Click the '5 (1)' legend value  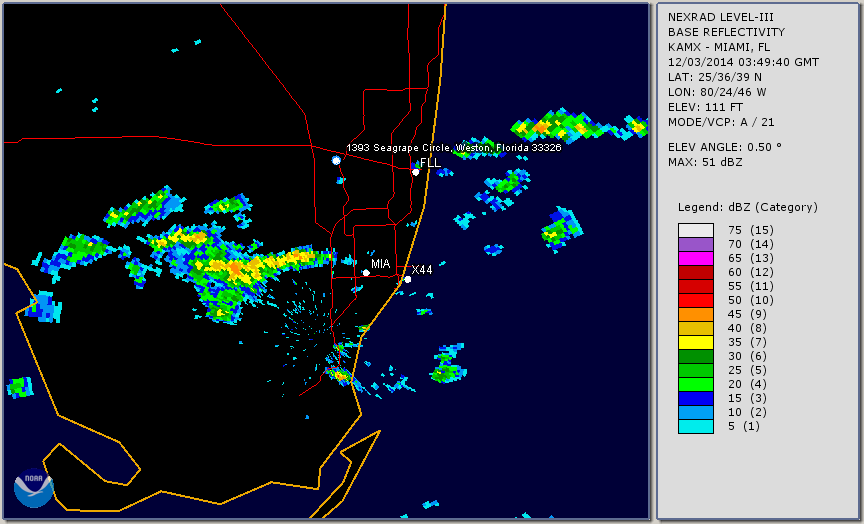(x=744, y=426)
